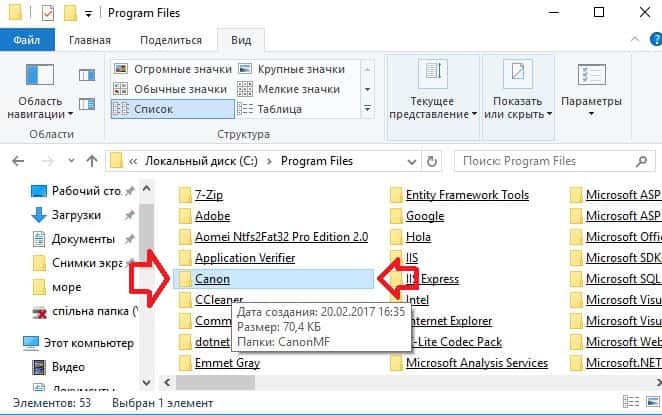Click the properties checkmark icon in title bar

tap(48, 13)
